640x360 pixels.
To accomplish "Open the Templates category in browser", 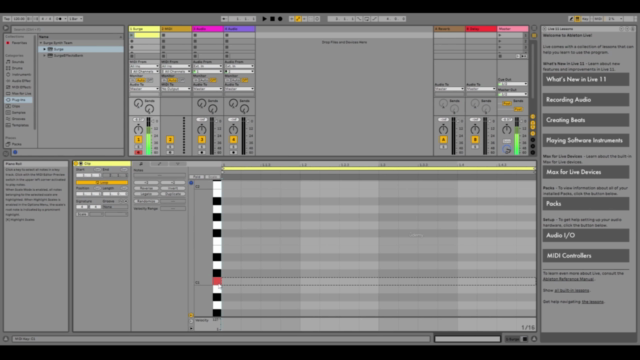I will click(18, 125).
